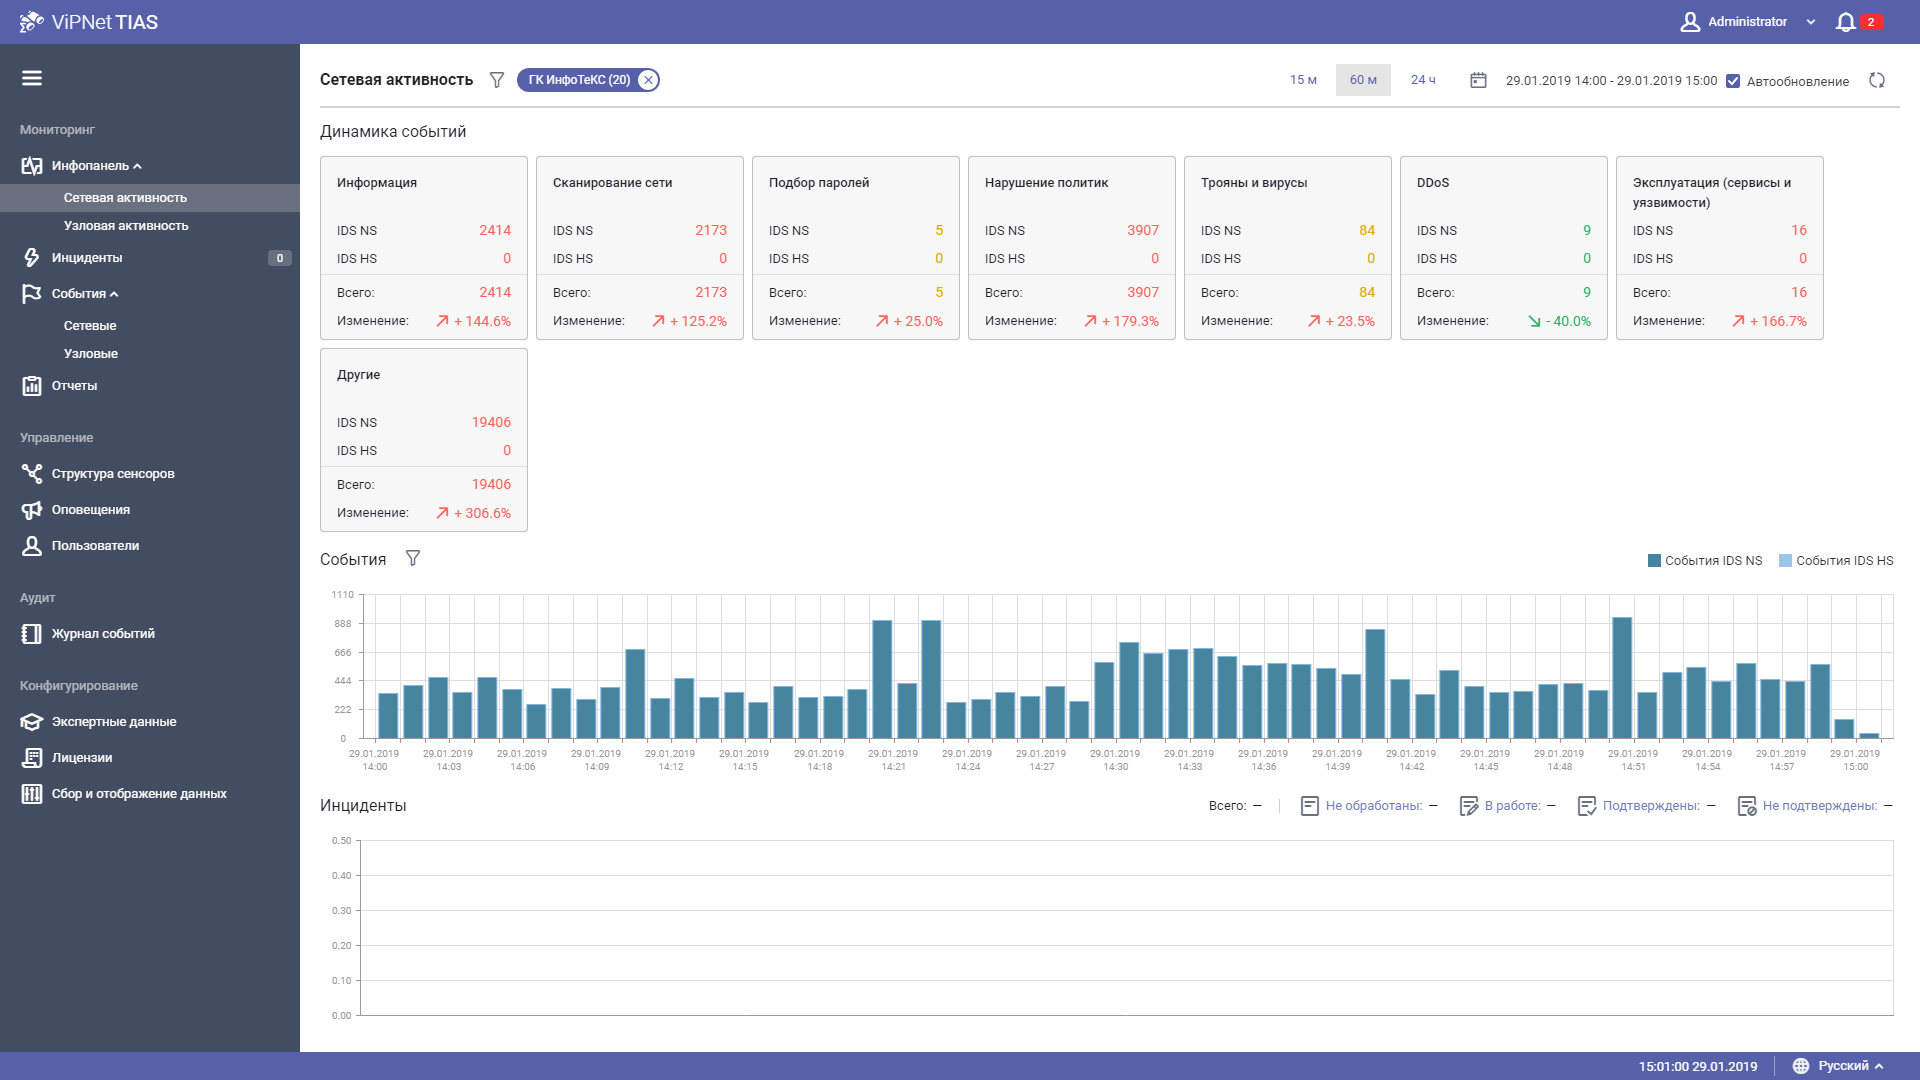Screen dimensions: 1920x1080
Task: Toggle События IDS HS legend series
Action: click(x=1836, y=561)
